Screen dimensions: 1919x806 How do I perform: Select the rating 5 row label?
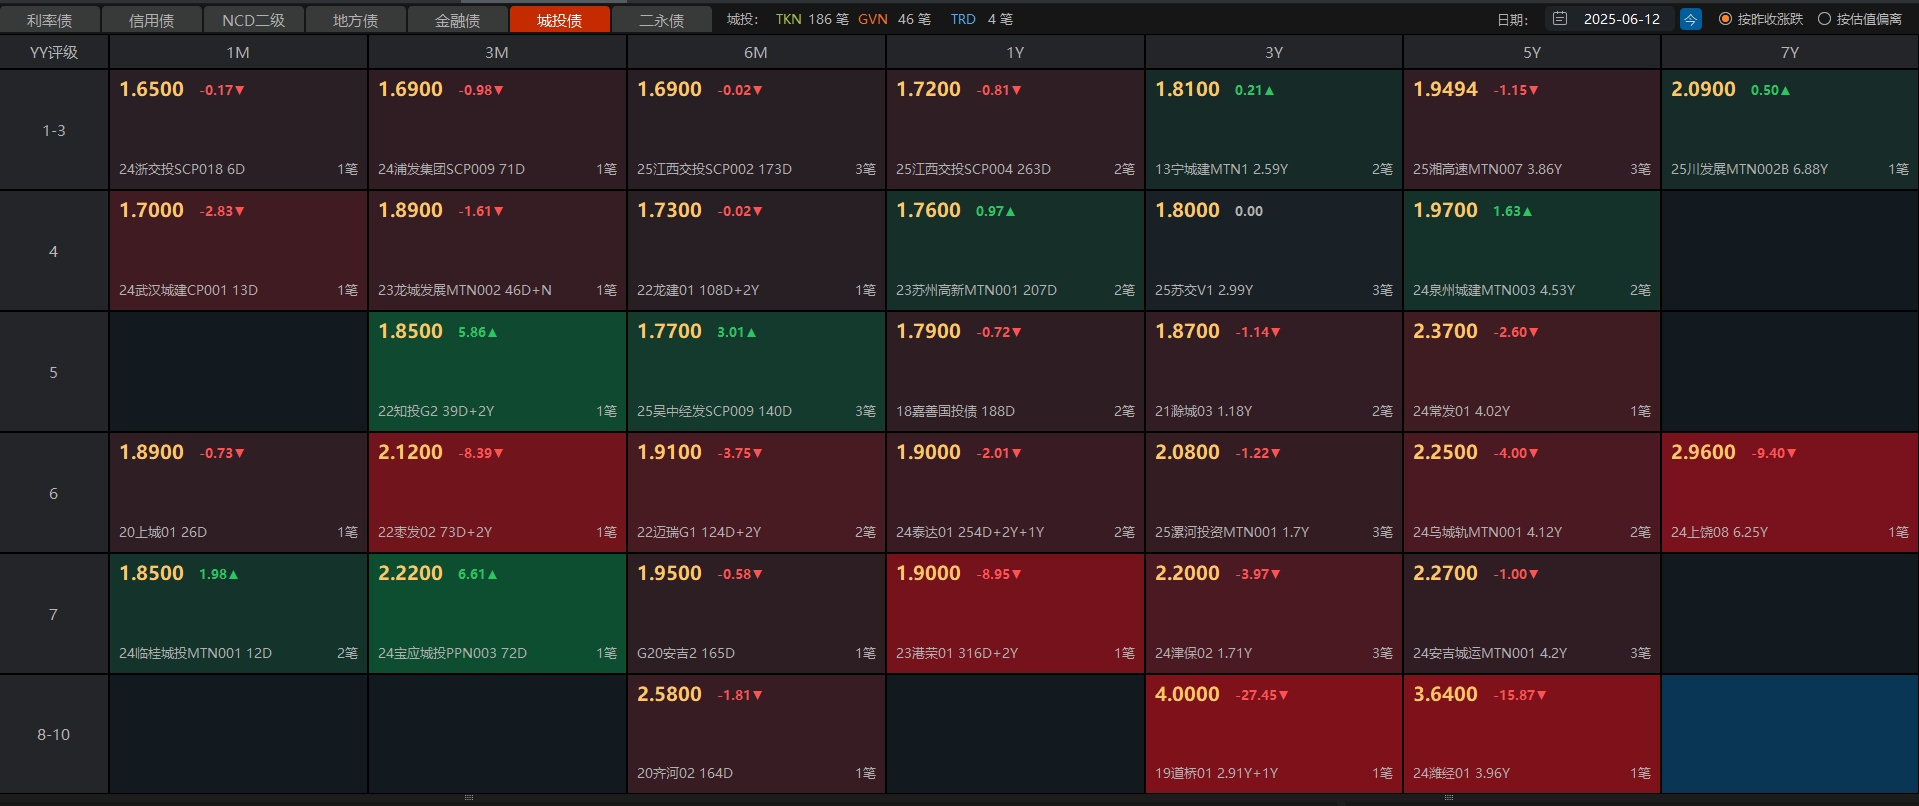click(x=54, y=372)
